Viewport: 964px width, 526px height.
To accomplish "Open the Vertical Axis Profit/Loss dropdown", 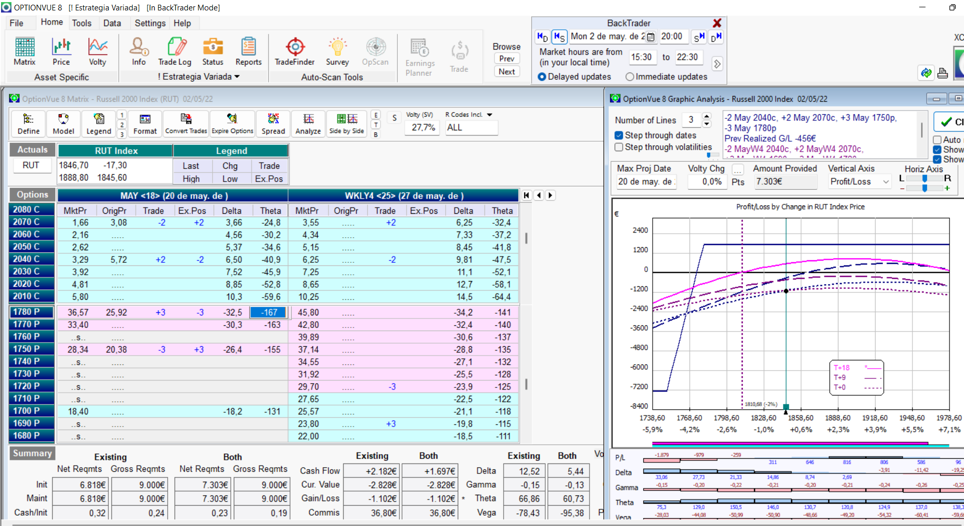I will (885, 182).
